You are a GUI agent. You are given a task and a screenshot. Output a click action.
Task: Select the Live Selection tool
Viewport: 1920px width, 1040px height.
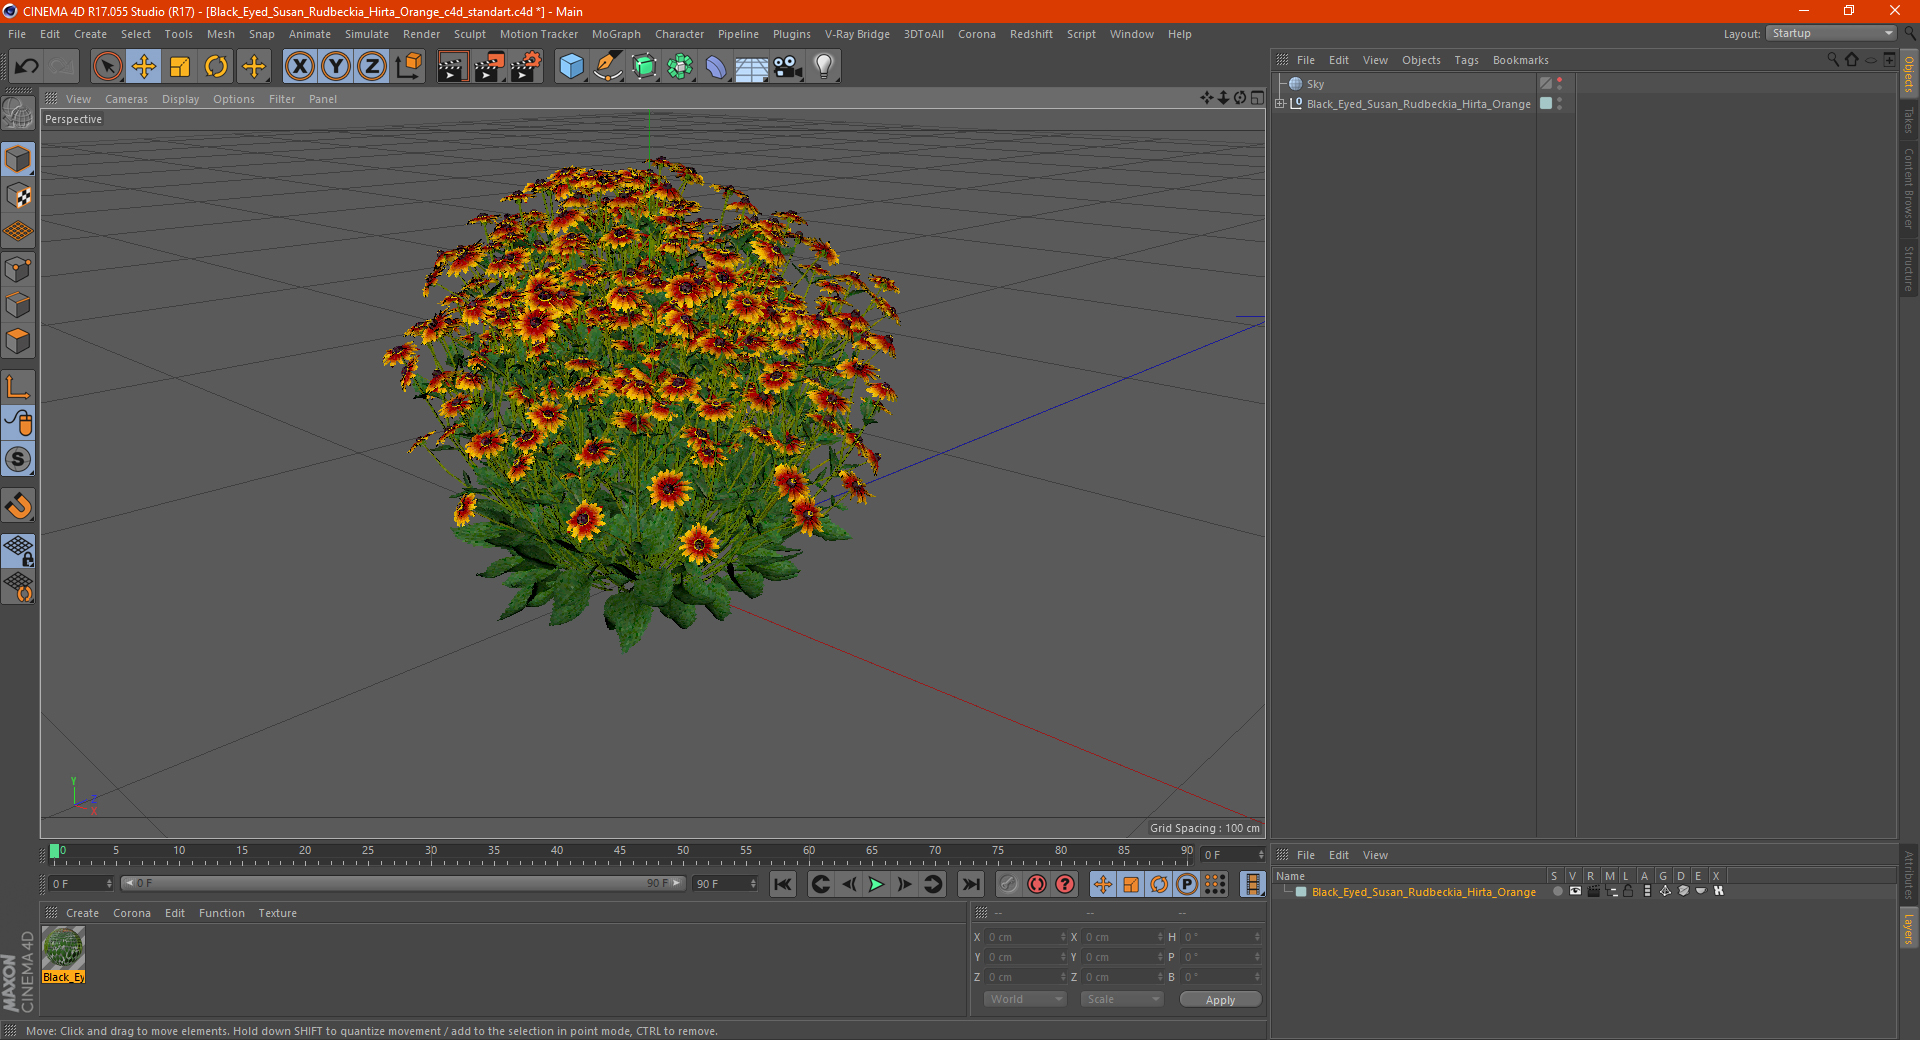pyautogui.click(x=107, y=67)
